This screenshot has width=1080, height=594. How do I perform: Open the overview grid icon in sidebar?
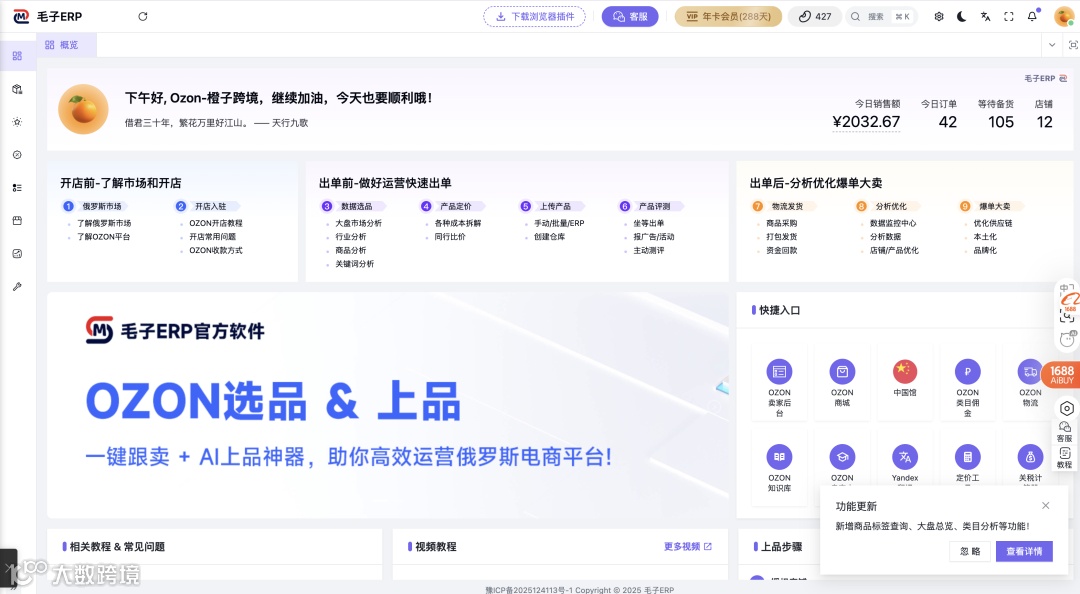[17, 56]
